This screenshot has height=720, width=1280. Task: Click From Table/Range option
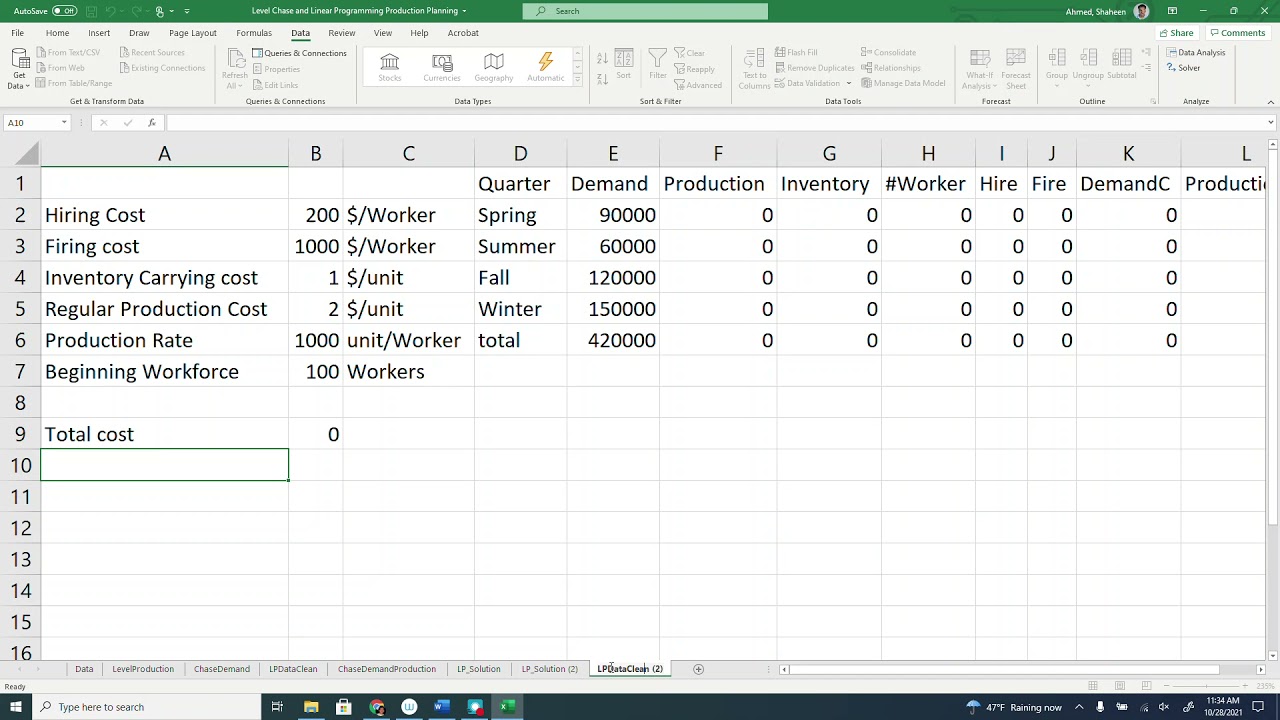[x=74, y=83]
